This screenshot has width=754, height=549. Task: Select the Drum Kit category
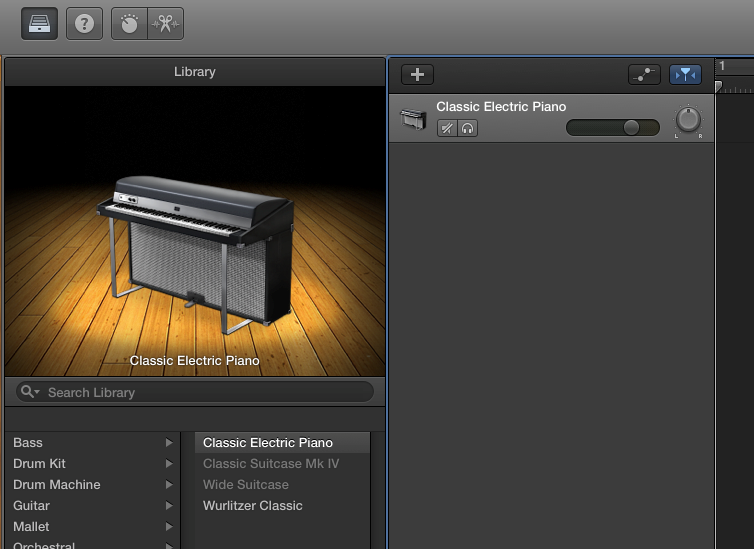click(93, 463)
